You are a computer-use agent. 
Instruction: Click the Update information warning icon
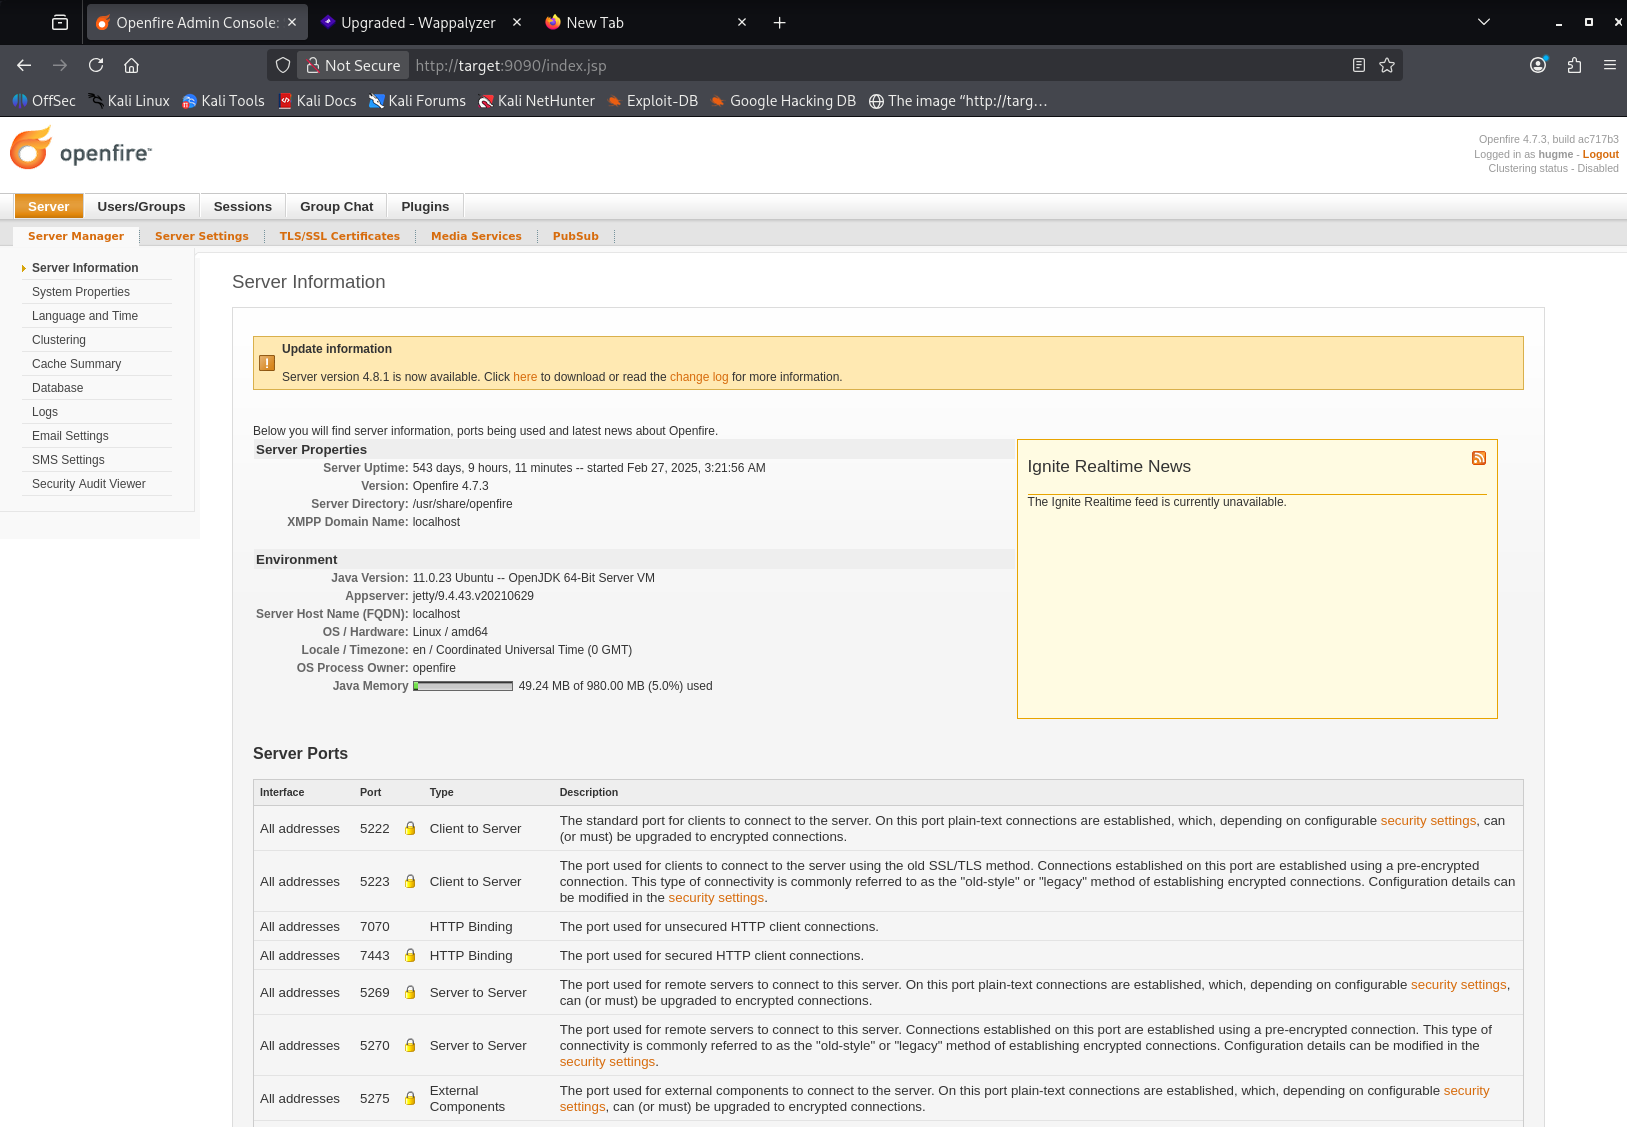pyautogui.click(x=267, y=363)
